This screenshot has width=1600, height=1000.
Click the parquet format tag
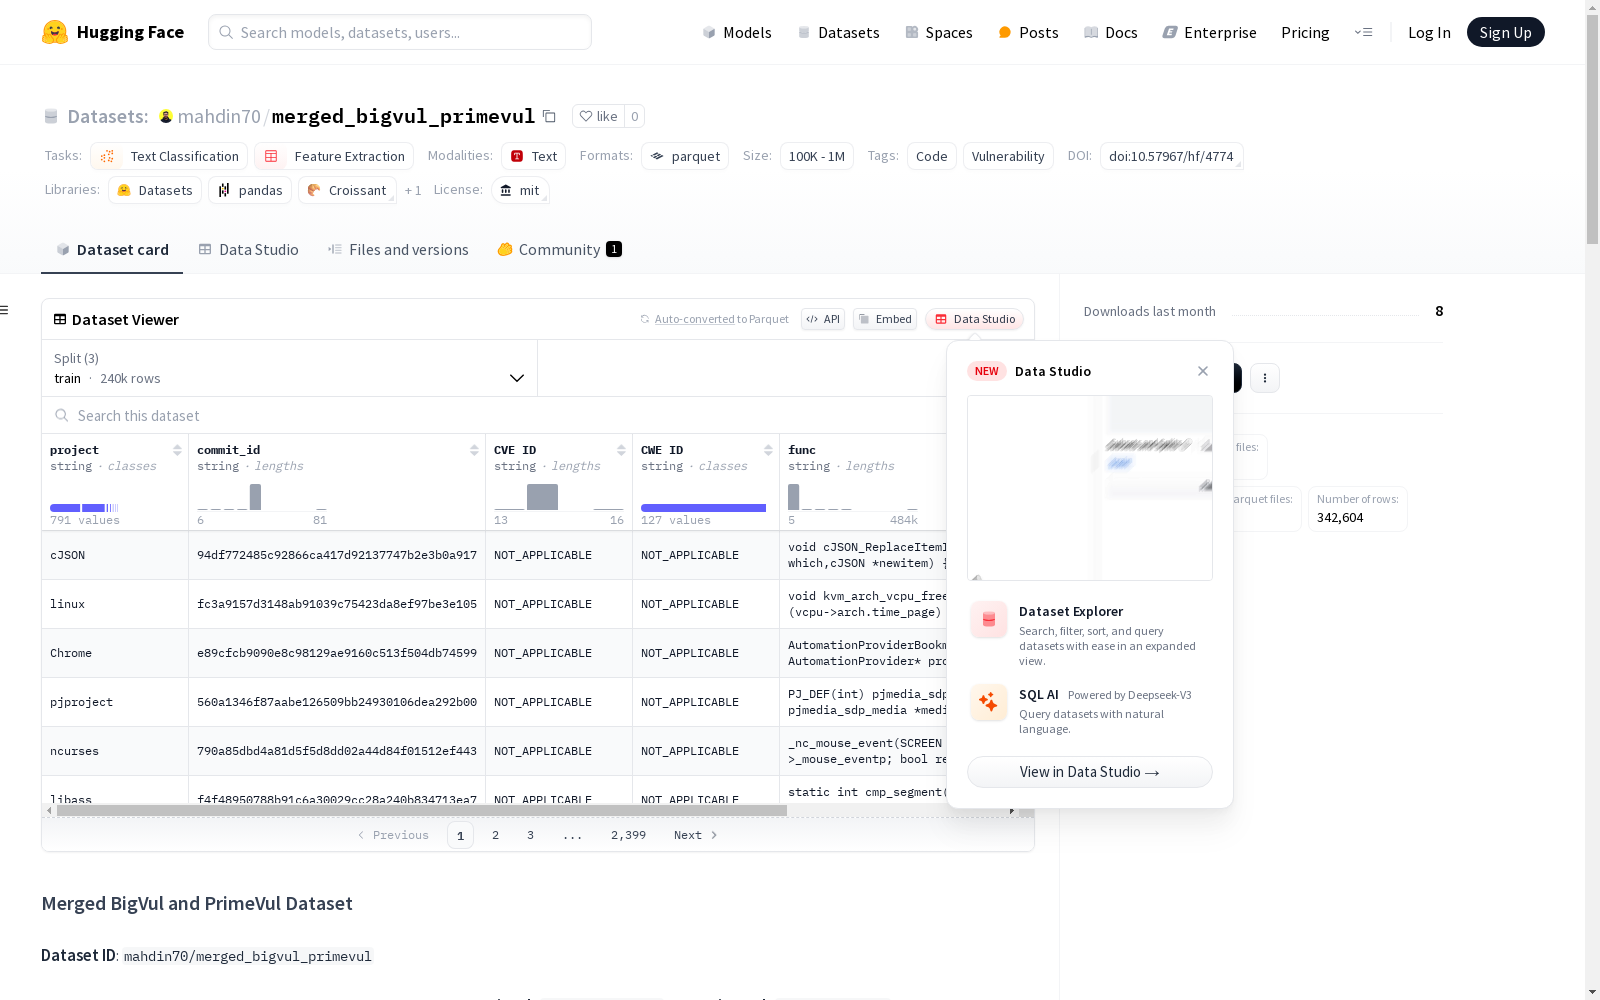[685, 156]
